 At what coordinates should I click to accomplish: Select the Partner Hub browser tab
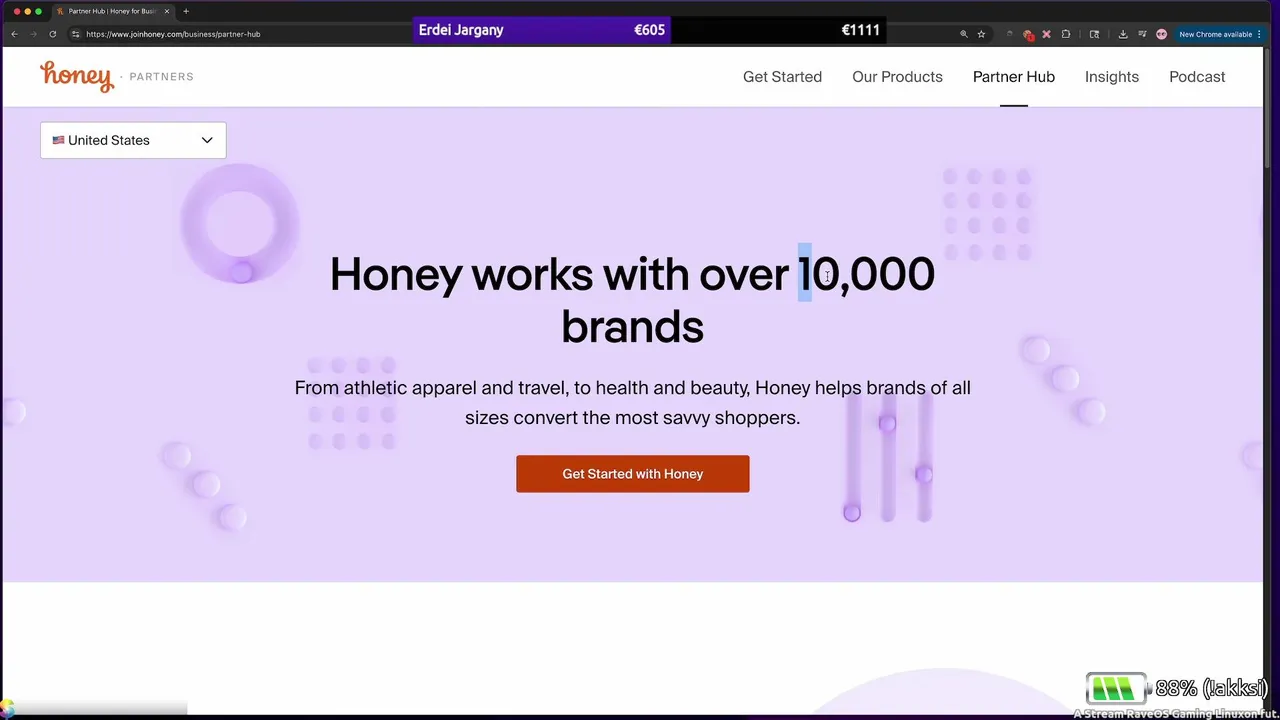click(112, 11)
